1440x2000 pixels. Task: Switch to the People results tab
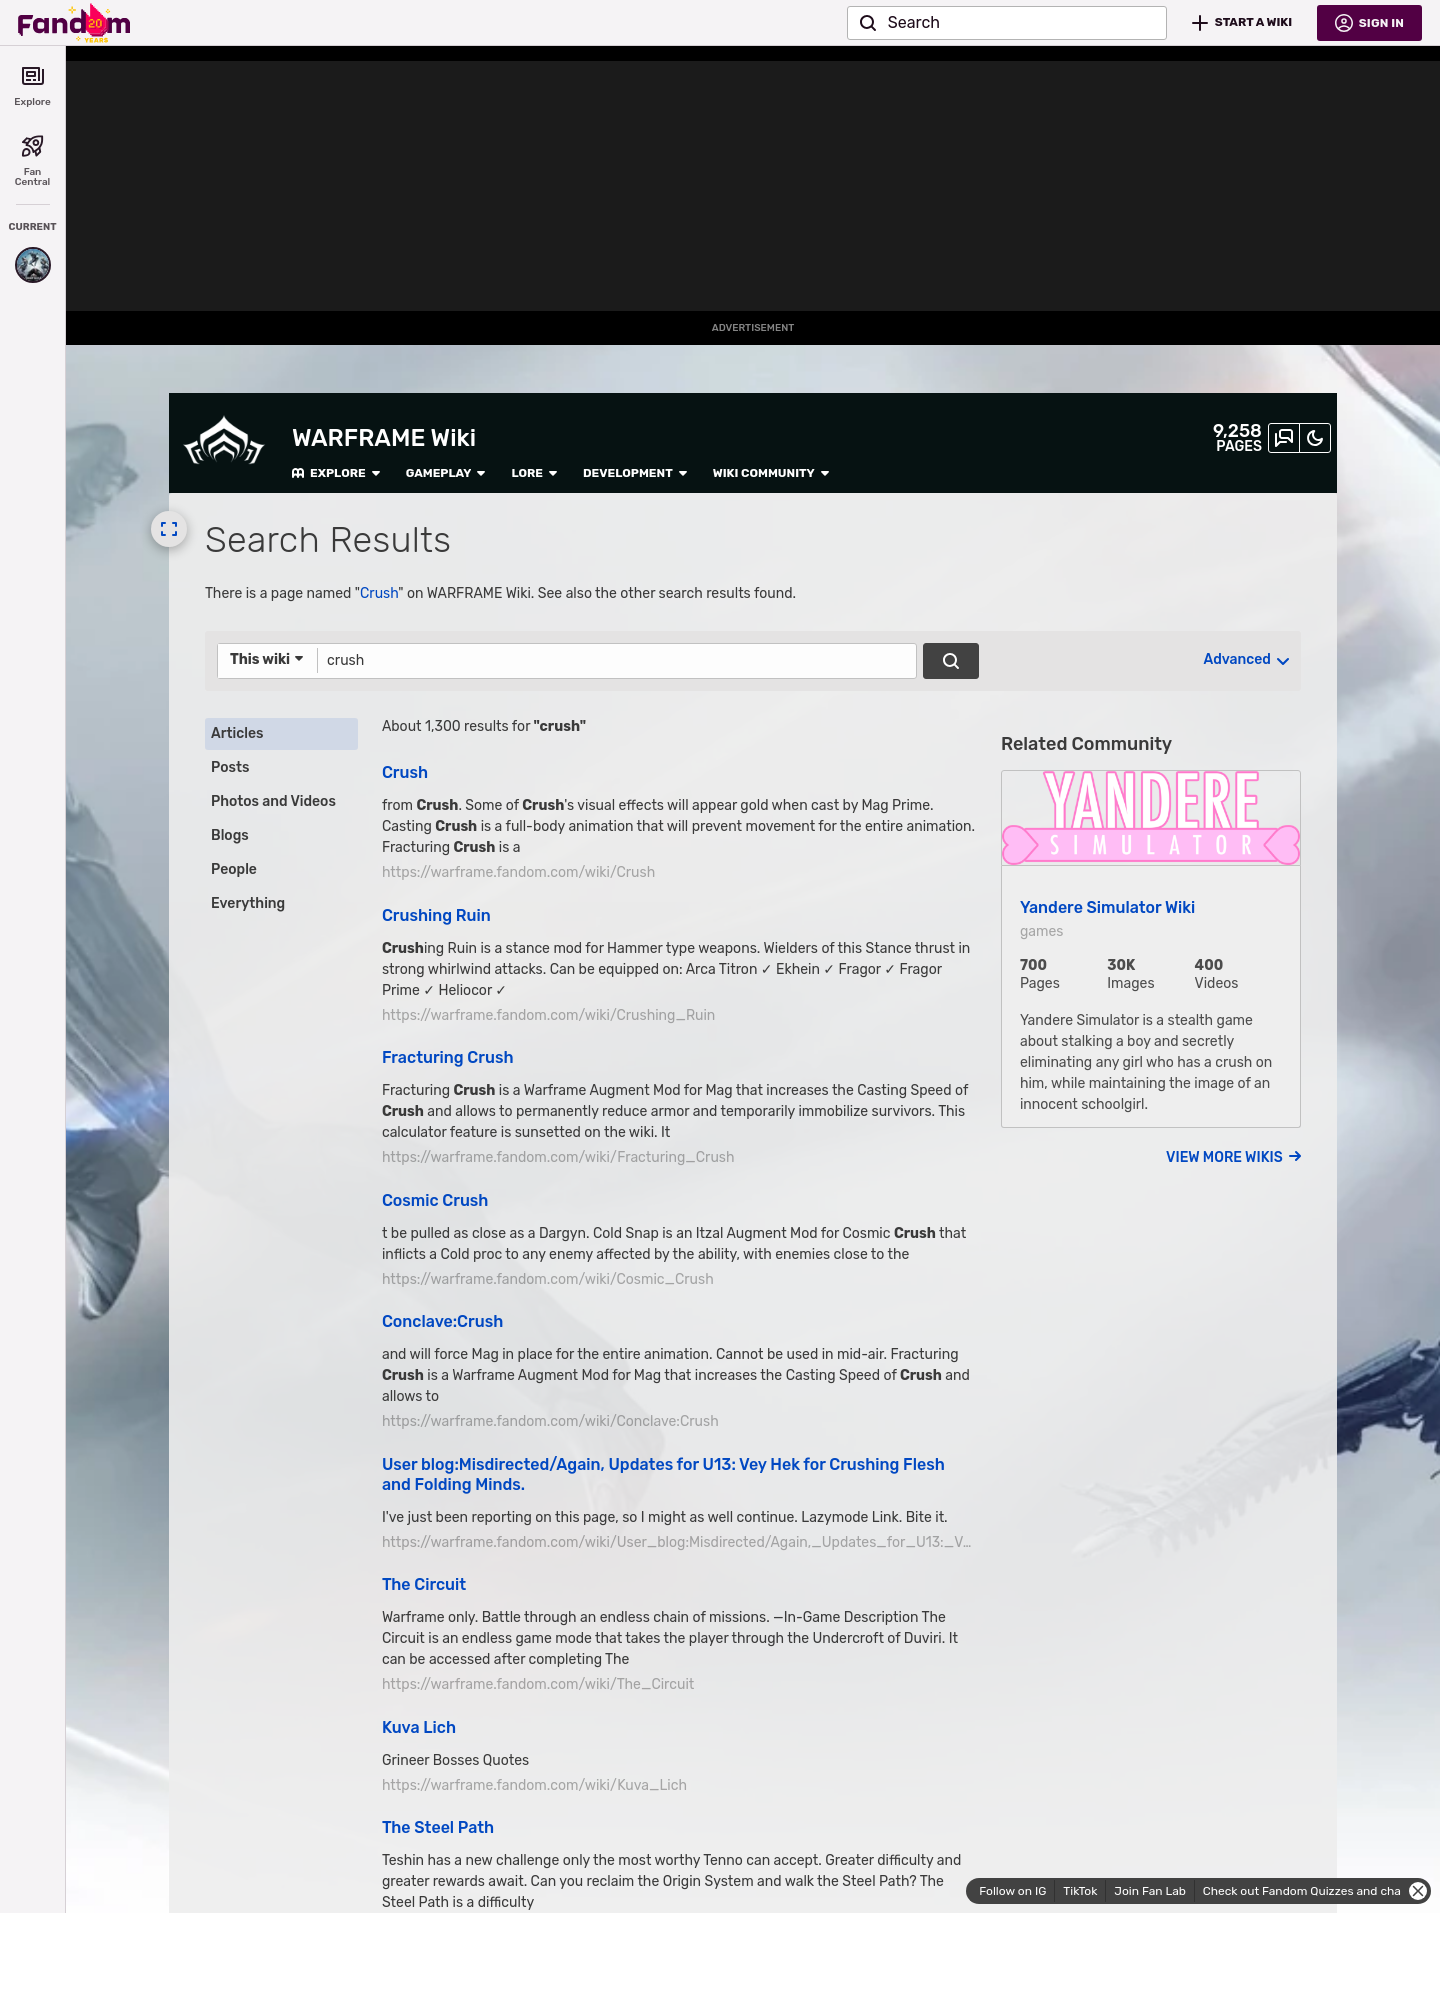(x=234, y=869)
